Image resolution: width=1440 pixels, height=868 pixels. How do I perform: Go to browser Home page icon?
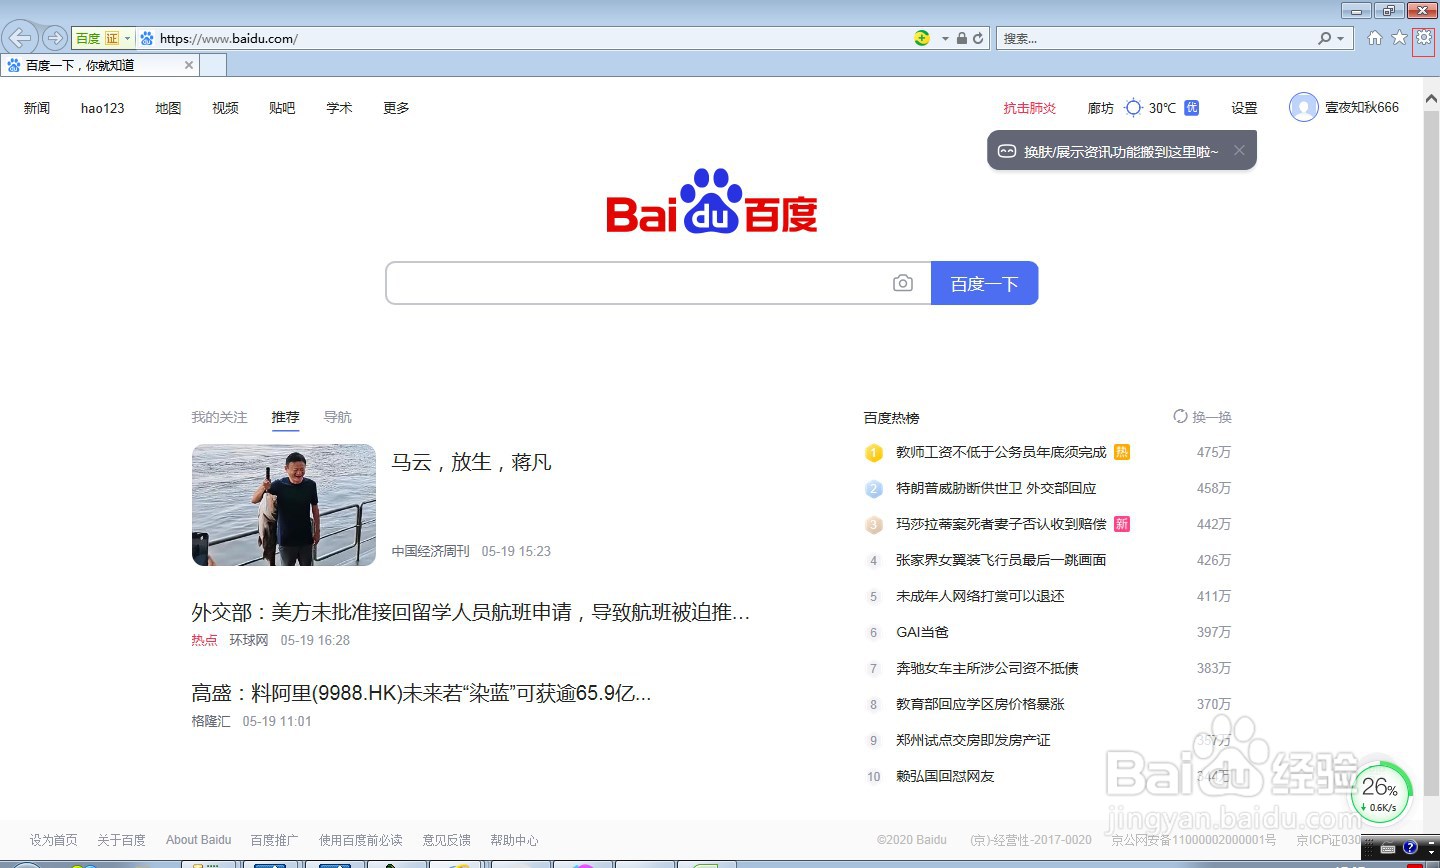click(1375, 38)
